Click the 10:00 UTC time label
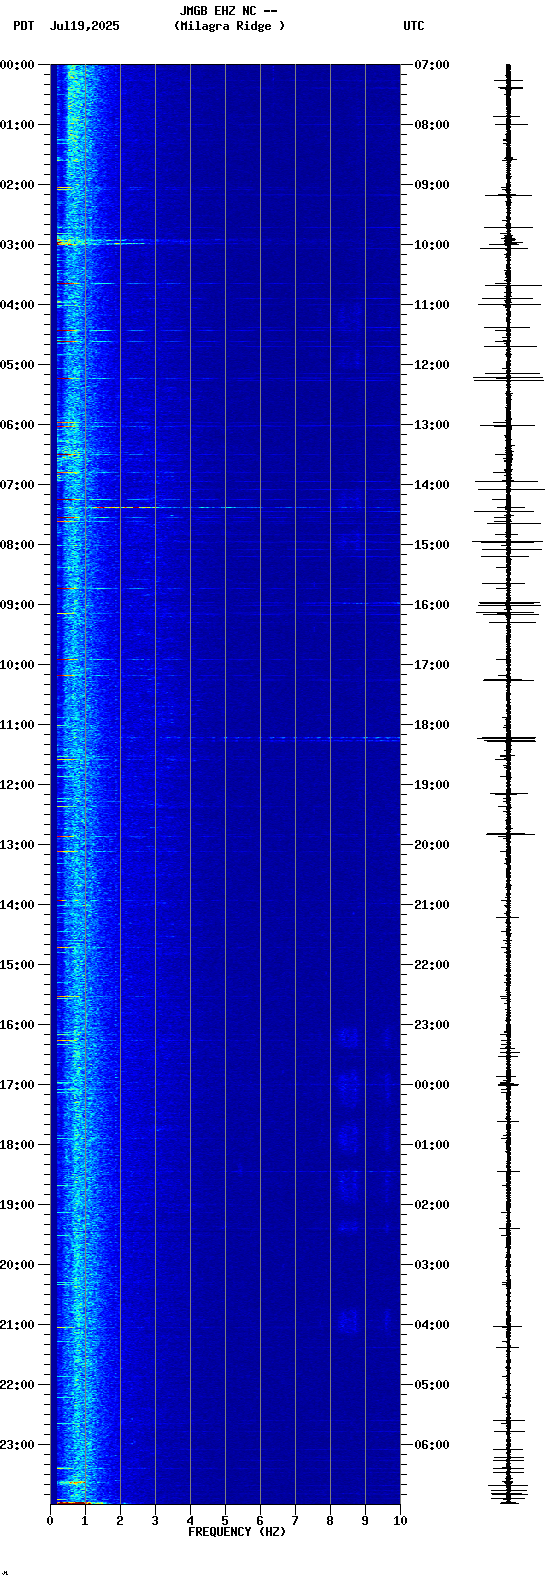Viewport: 552px width, 1584px height. 431,245
